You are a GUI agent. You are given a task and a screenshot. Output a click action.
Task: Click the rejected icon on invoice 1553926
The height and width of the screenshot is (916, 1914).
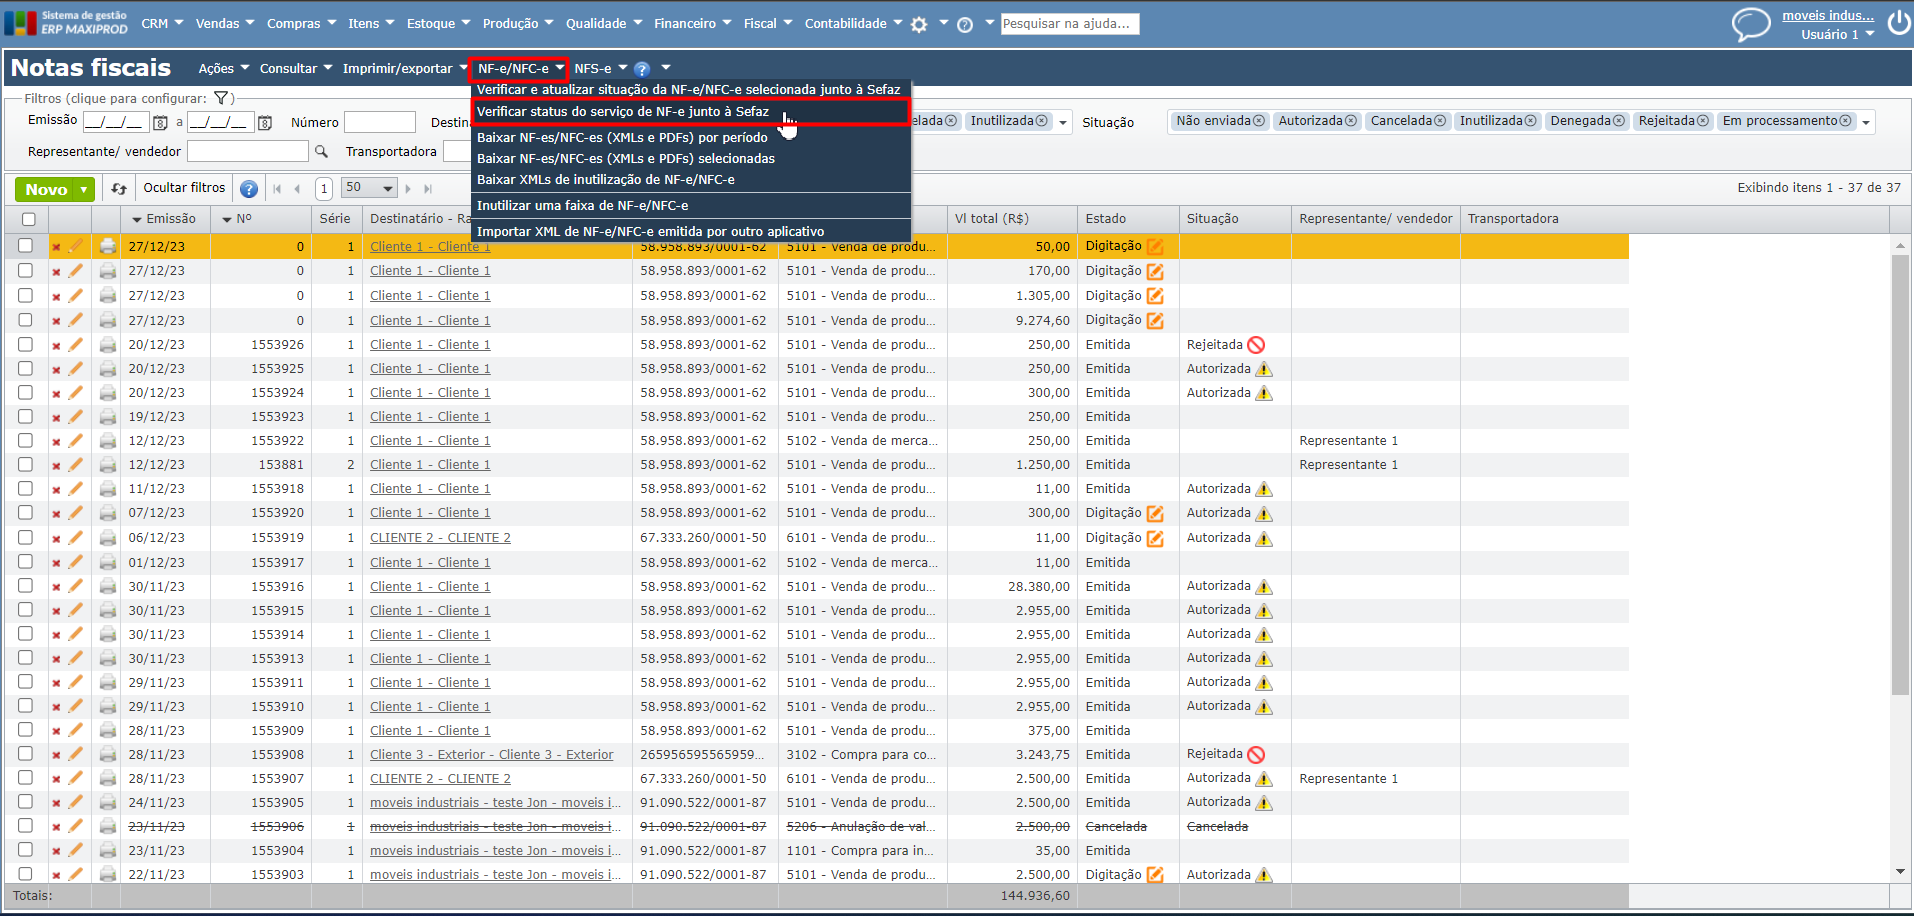coord(1256,345)
